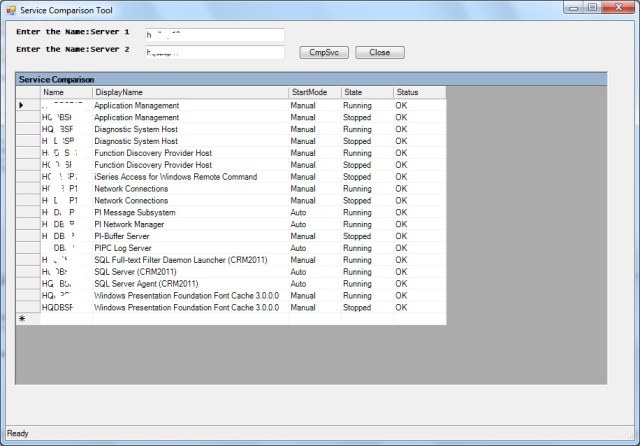
Task: Select the row header of PI Network Manager
Action: click(x=28, y=224)
